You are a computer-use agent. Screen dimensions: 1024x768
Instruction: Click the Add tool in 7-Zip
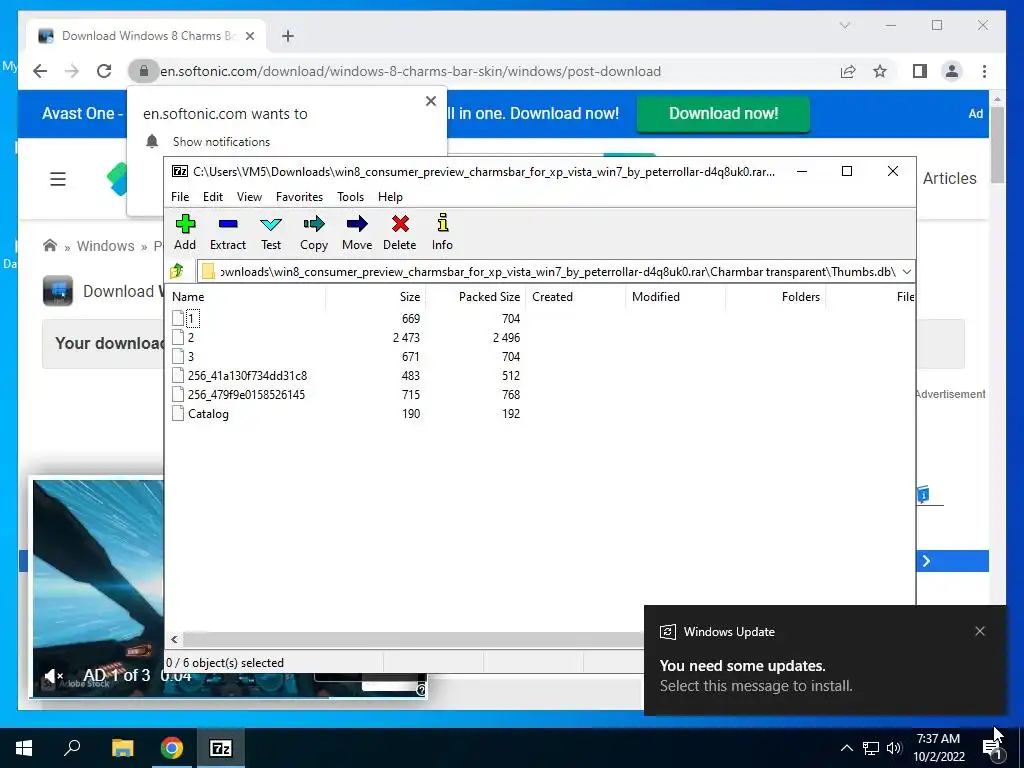185,232
